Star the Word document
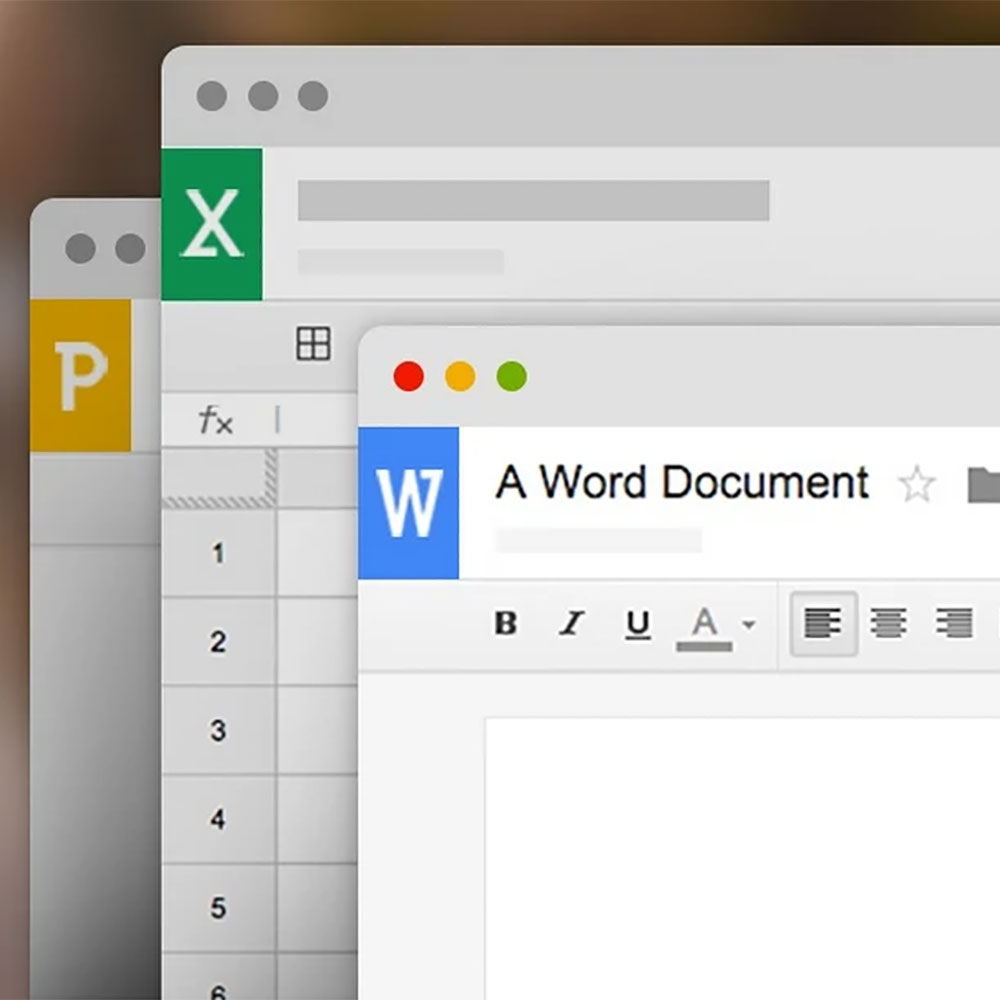1000x1000 pixels. click(x=916, y=484)
